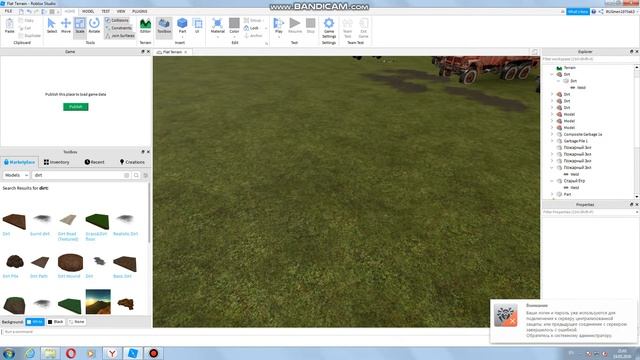Switch to the MODEL ribbon tab
The width and height of the screenshot is (640, 360).
(88, 11)
